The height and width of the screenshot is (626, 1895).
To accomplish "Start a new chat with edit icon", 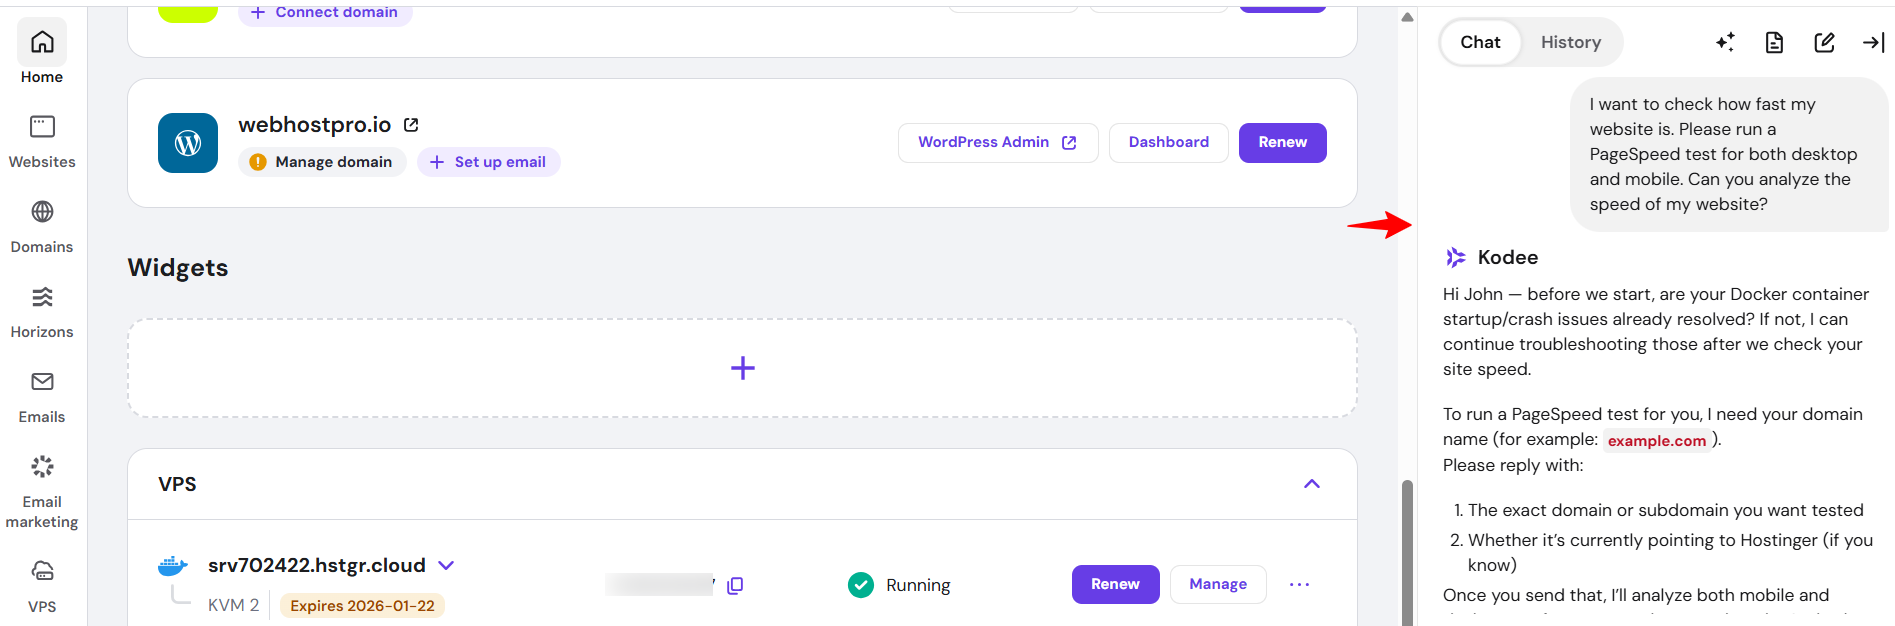I will [x=1824, y=42].
